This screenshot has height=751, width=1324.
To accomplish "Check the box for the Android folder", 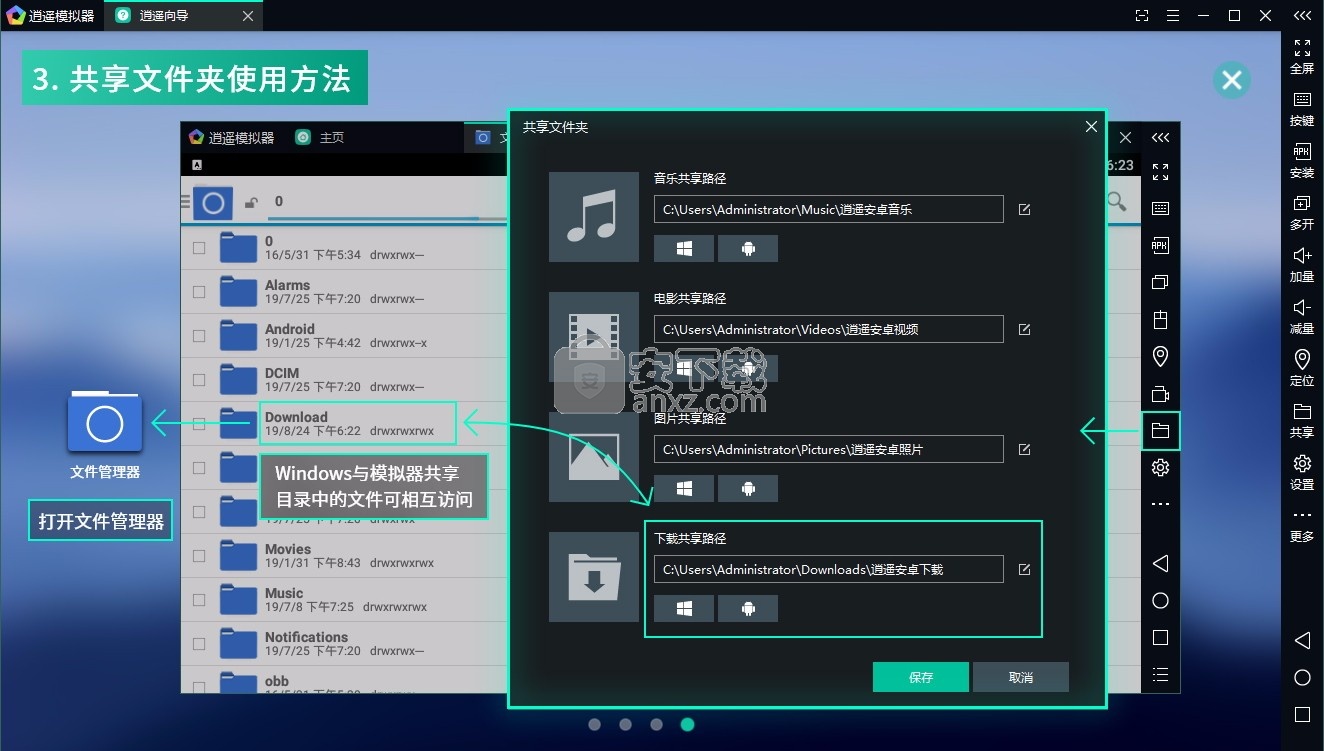I will click(199, 336).
